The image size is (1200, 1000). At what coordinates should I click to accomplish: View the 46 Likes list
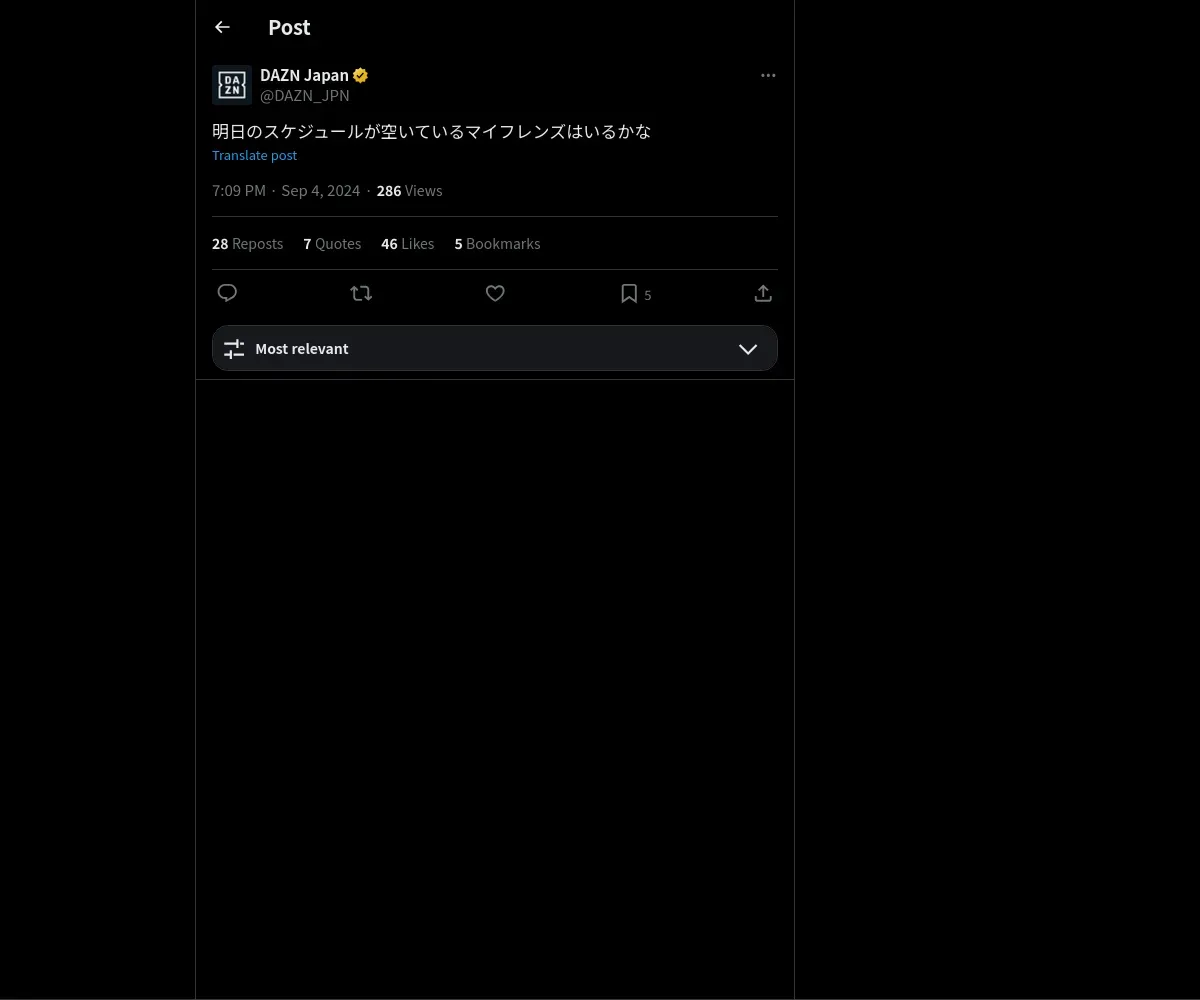[407, 244]
